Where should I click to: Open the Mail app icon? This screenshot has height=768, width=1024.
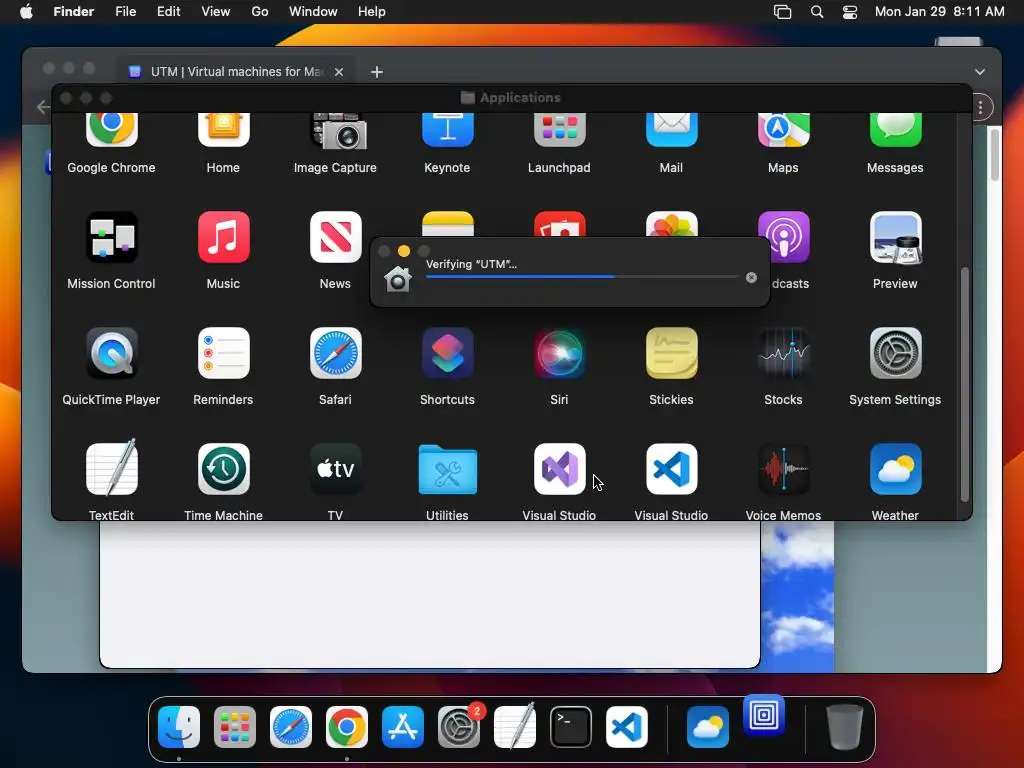pos(671,131)
